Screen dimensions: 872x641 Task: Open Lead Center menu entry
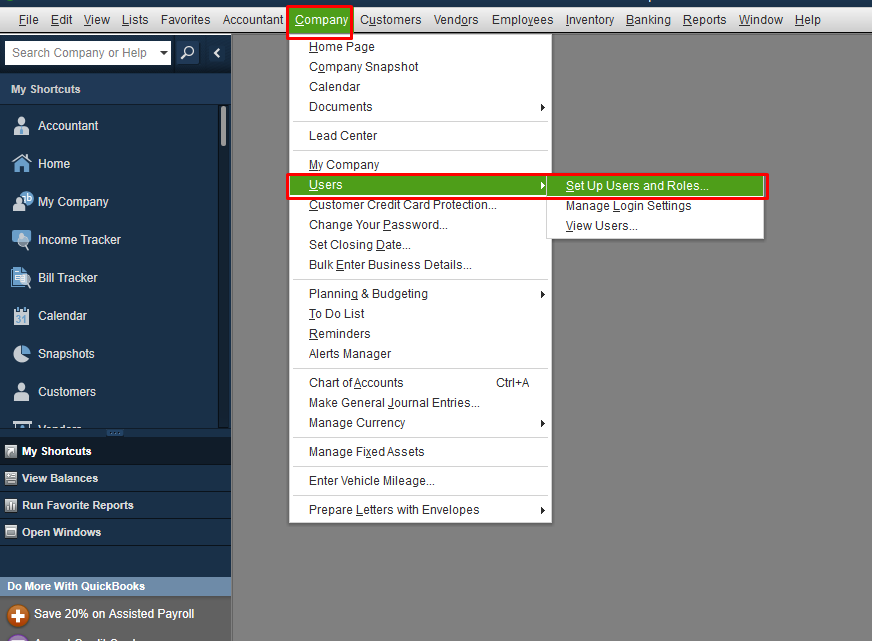pos(420,136)
